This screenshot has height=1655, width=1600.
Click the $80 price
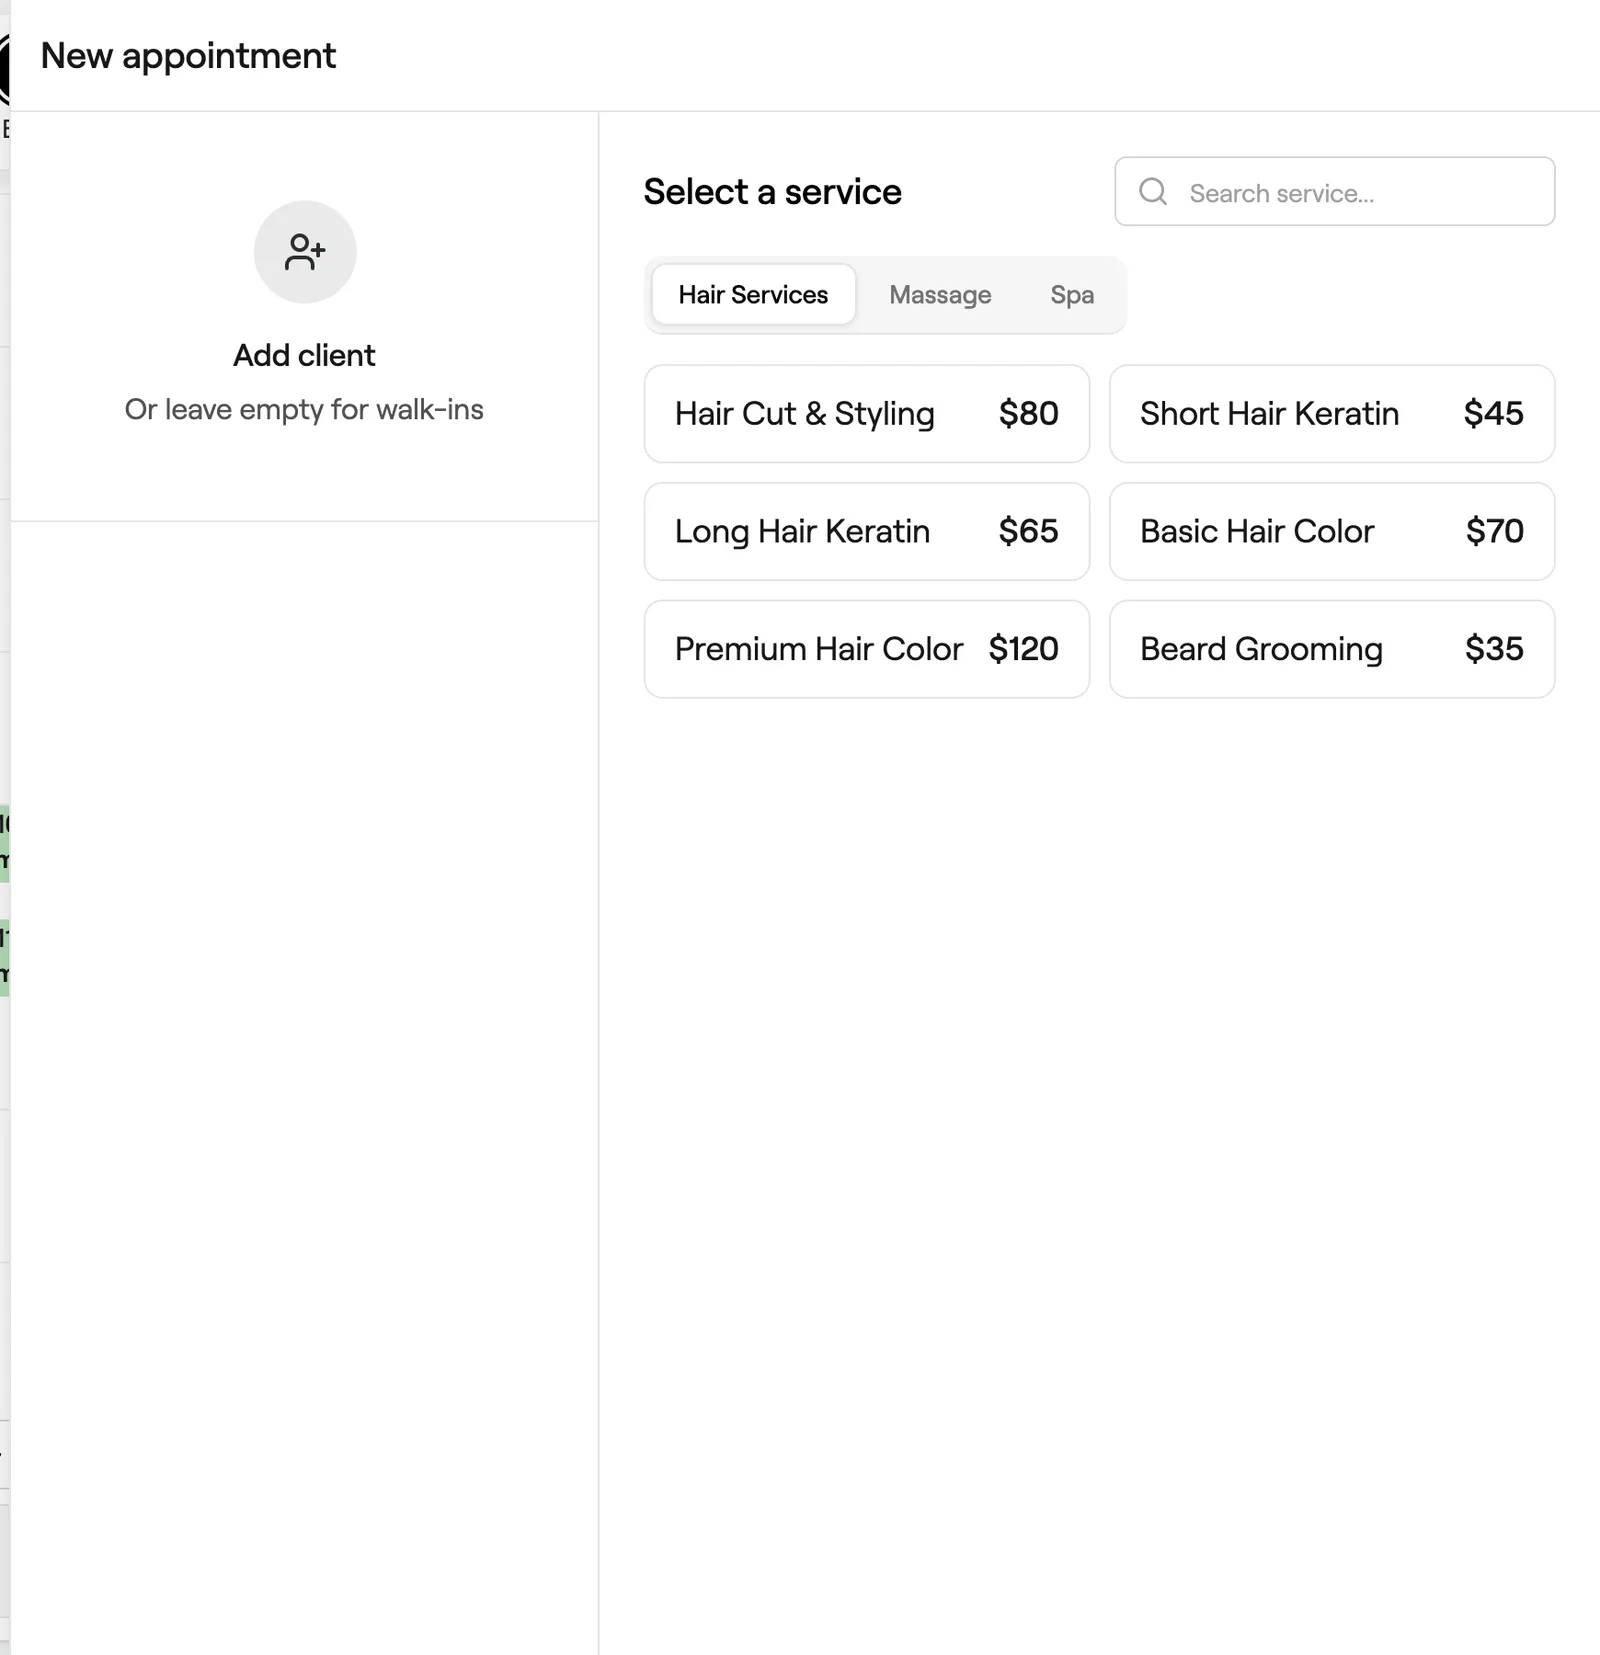[x=1028, y=413]
